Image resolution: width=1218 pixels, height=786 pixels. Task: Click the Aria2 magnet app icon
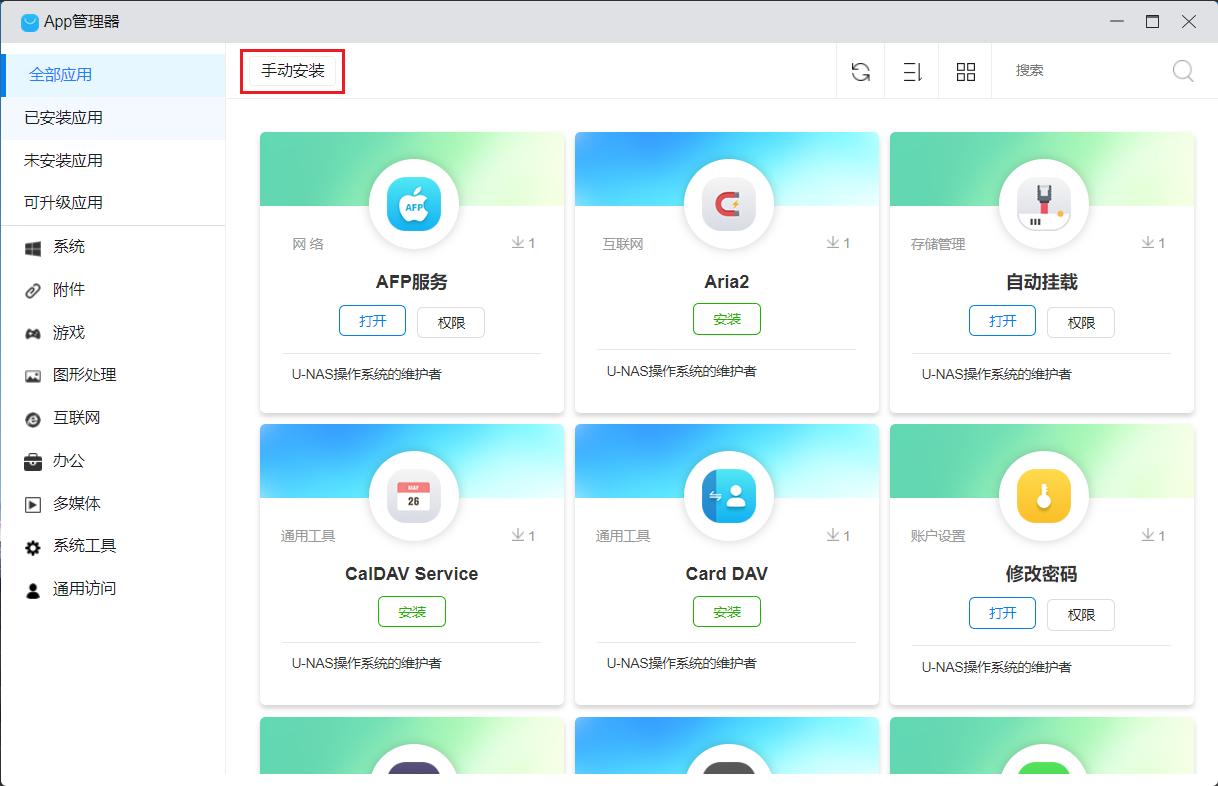tap(727, 205)
